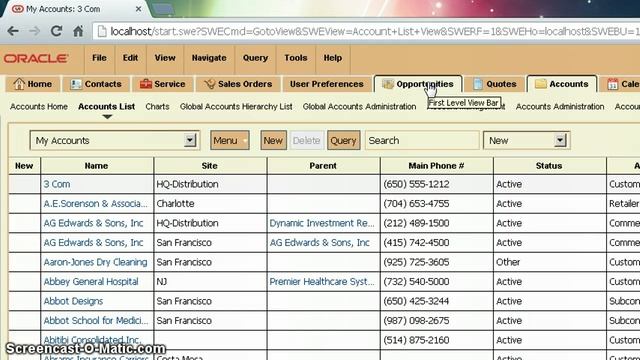Sort by the Site column header

coord(210,166)
